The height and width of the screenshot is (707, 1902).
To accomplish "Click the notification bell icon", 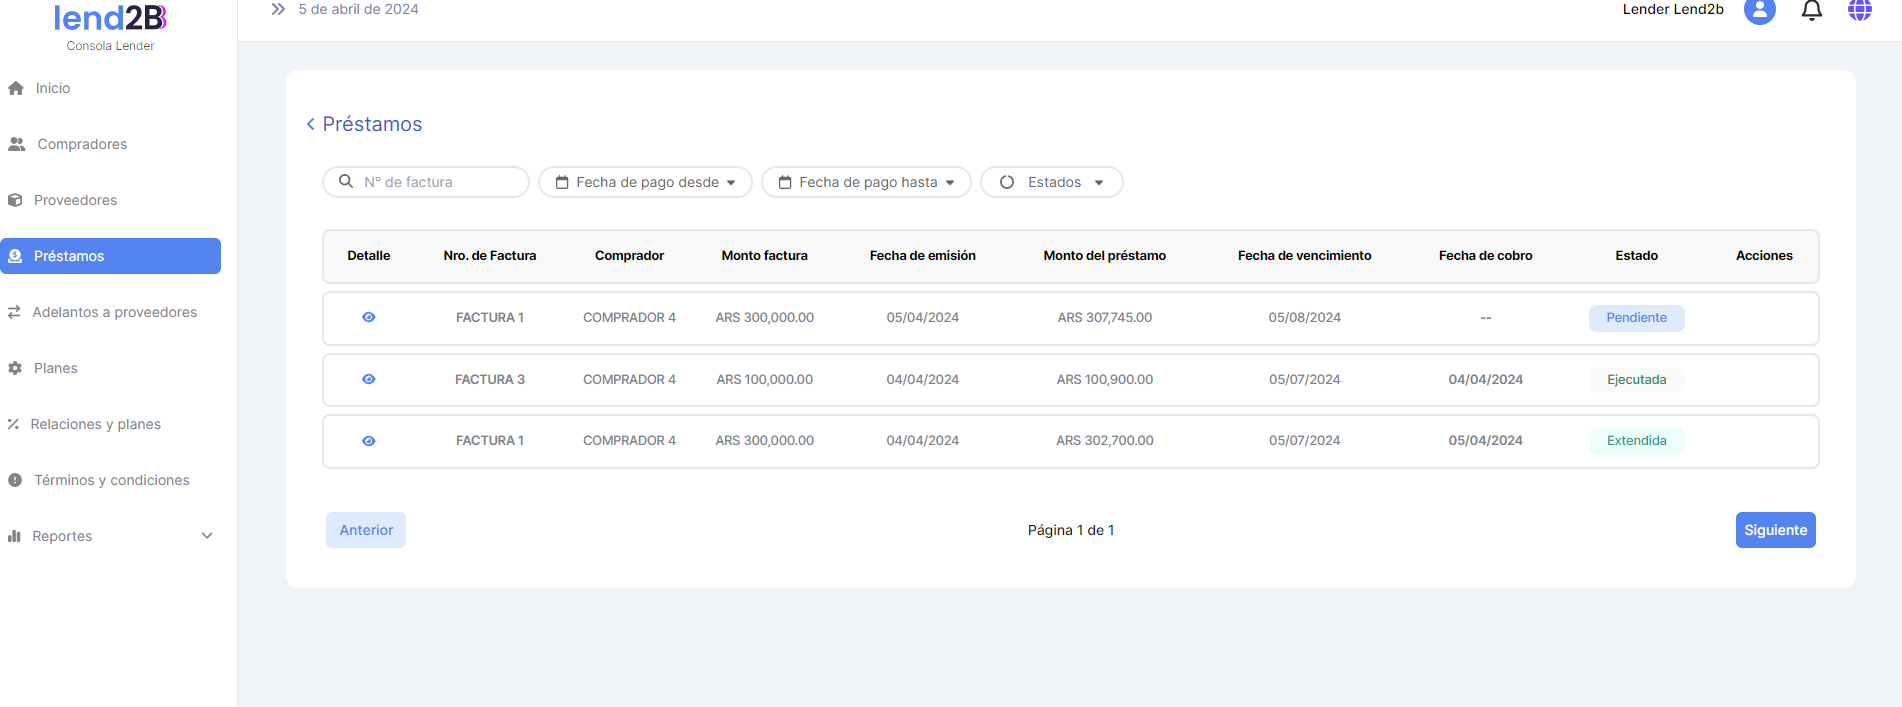I will (x=1811, y=10).
